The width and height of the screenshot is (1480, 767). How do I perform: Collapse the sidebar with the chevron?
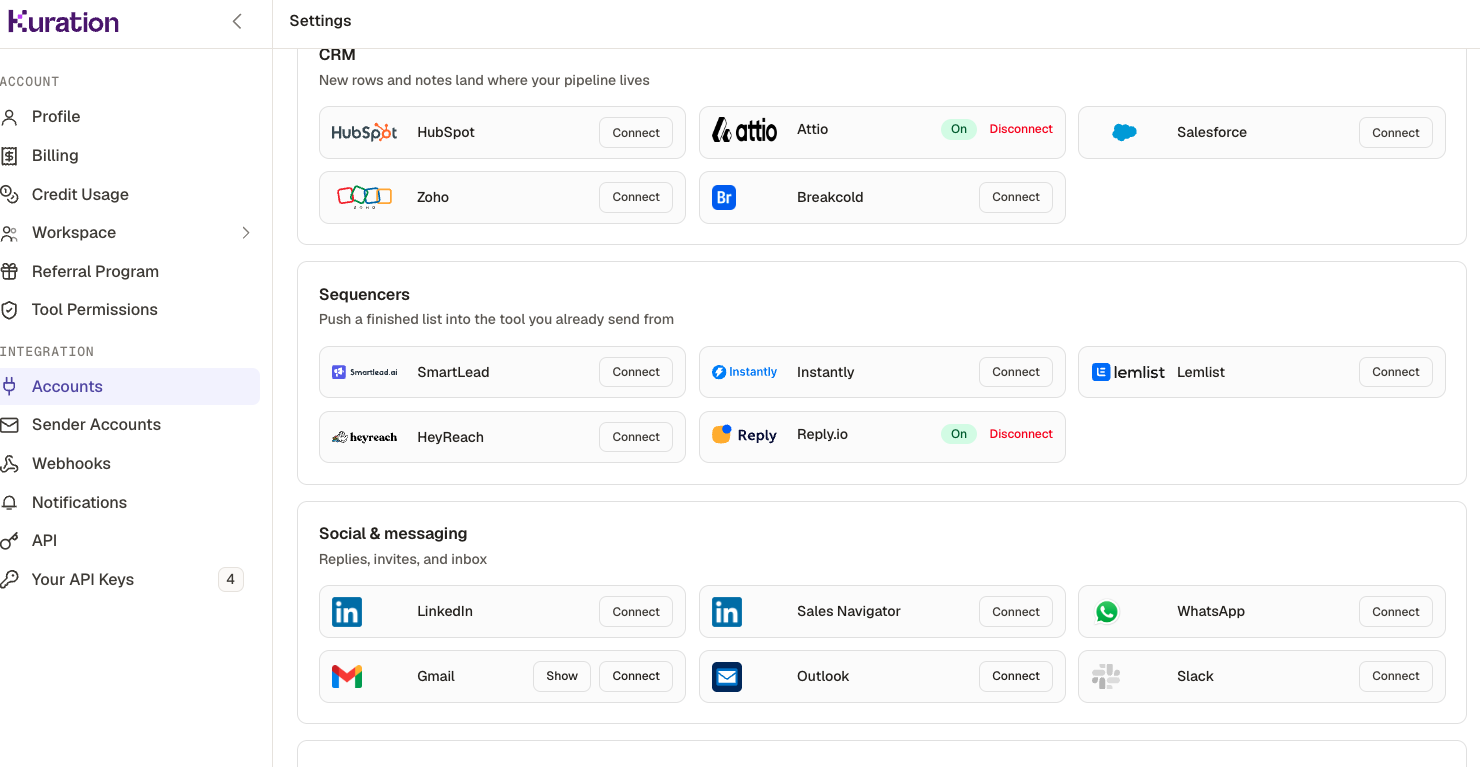[x=237, y=21]
